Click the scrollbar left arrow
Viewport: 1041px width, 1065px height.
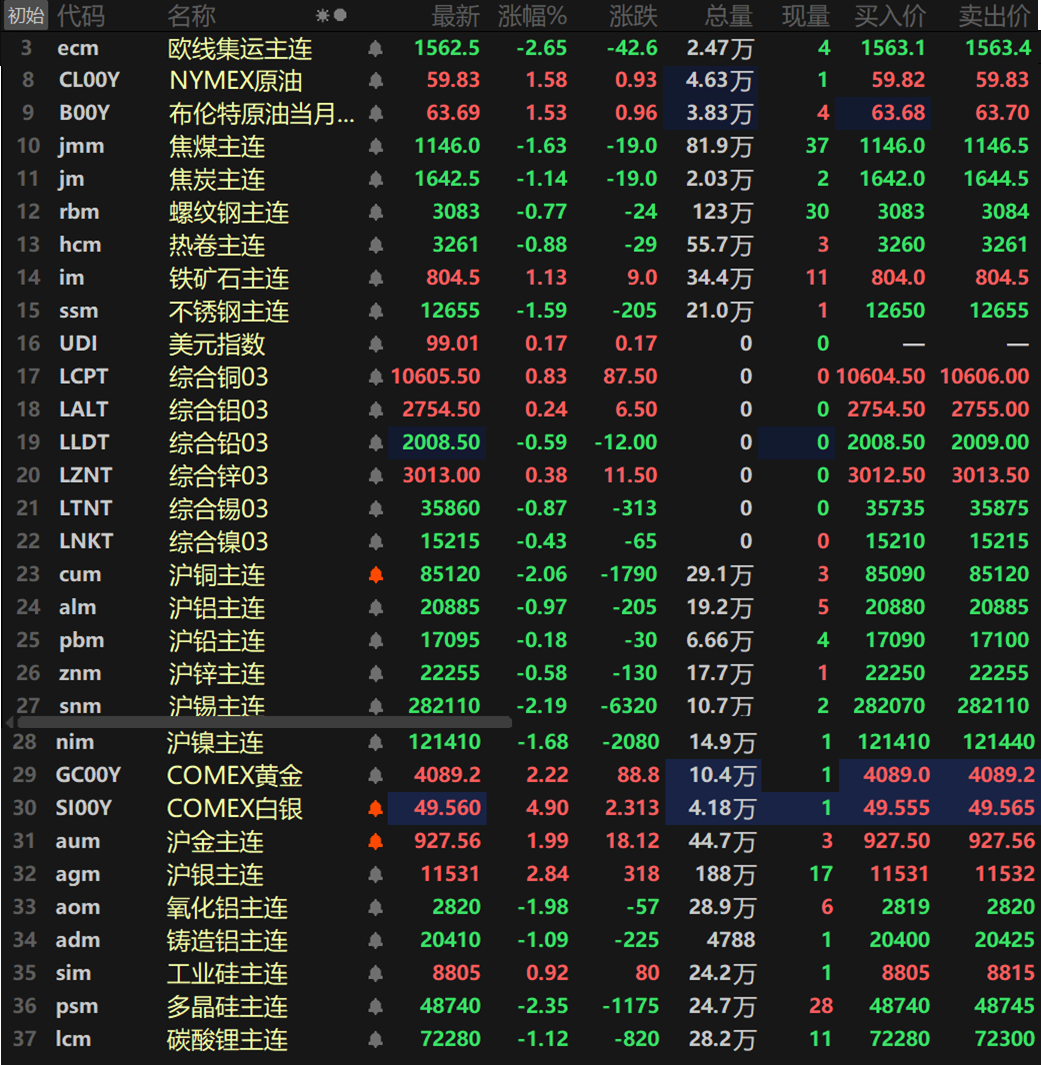coord(10,721)
